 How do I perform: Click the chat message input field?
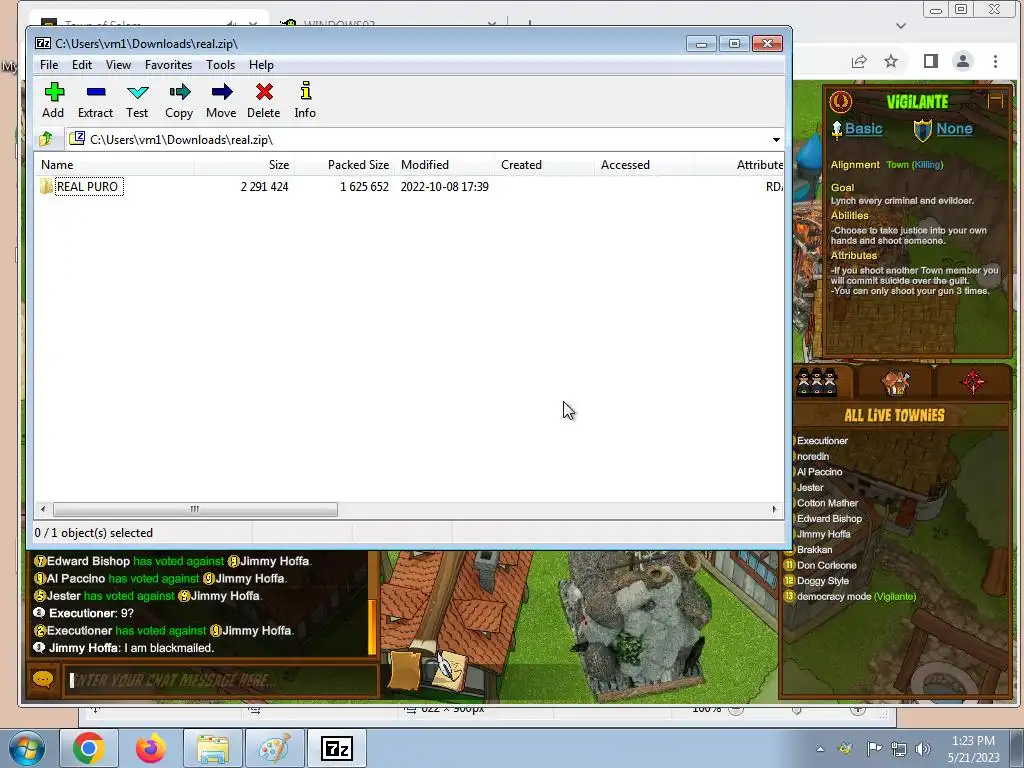(x=221, y=680)
